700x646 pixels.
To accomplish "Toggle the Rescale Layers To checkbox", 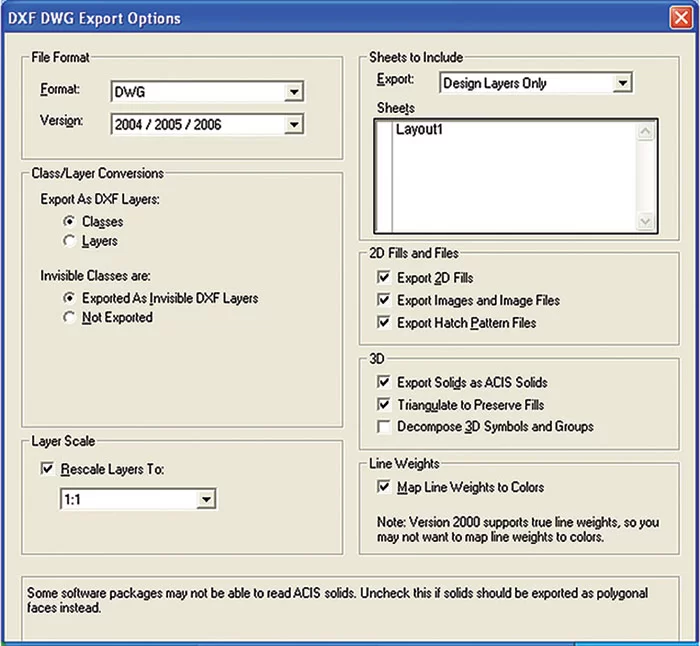I will pos(47,470).
